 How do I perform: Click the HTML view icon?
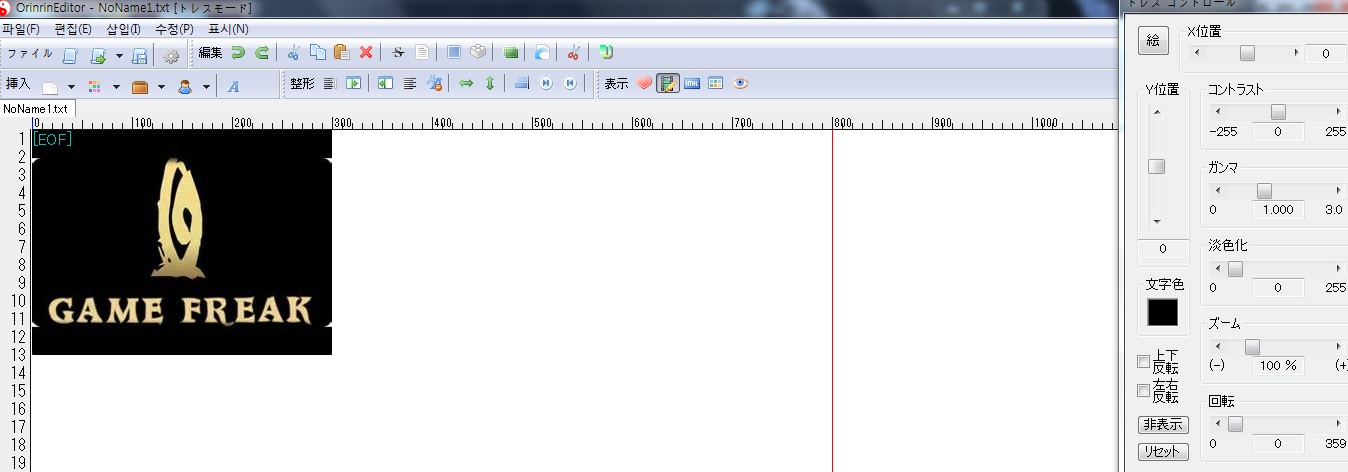[x=692, y=84]
